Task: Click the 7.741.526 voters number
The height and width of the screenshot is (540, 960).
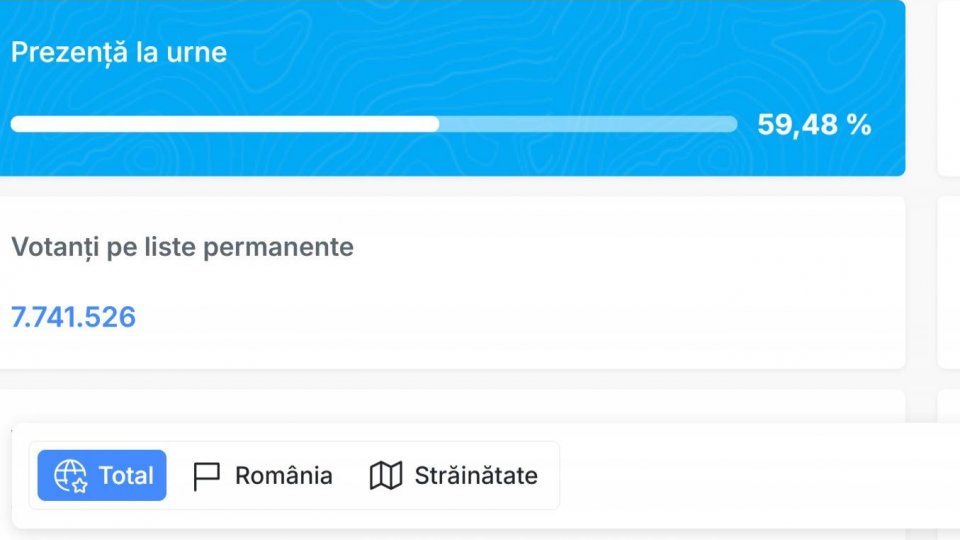Action: pyautogui.click(x=73, y=317)
